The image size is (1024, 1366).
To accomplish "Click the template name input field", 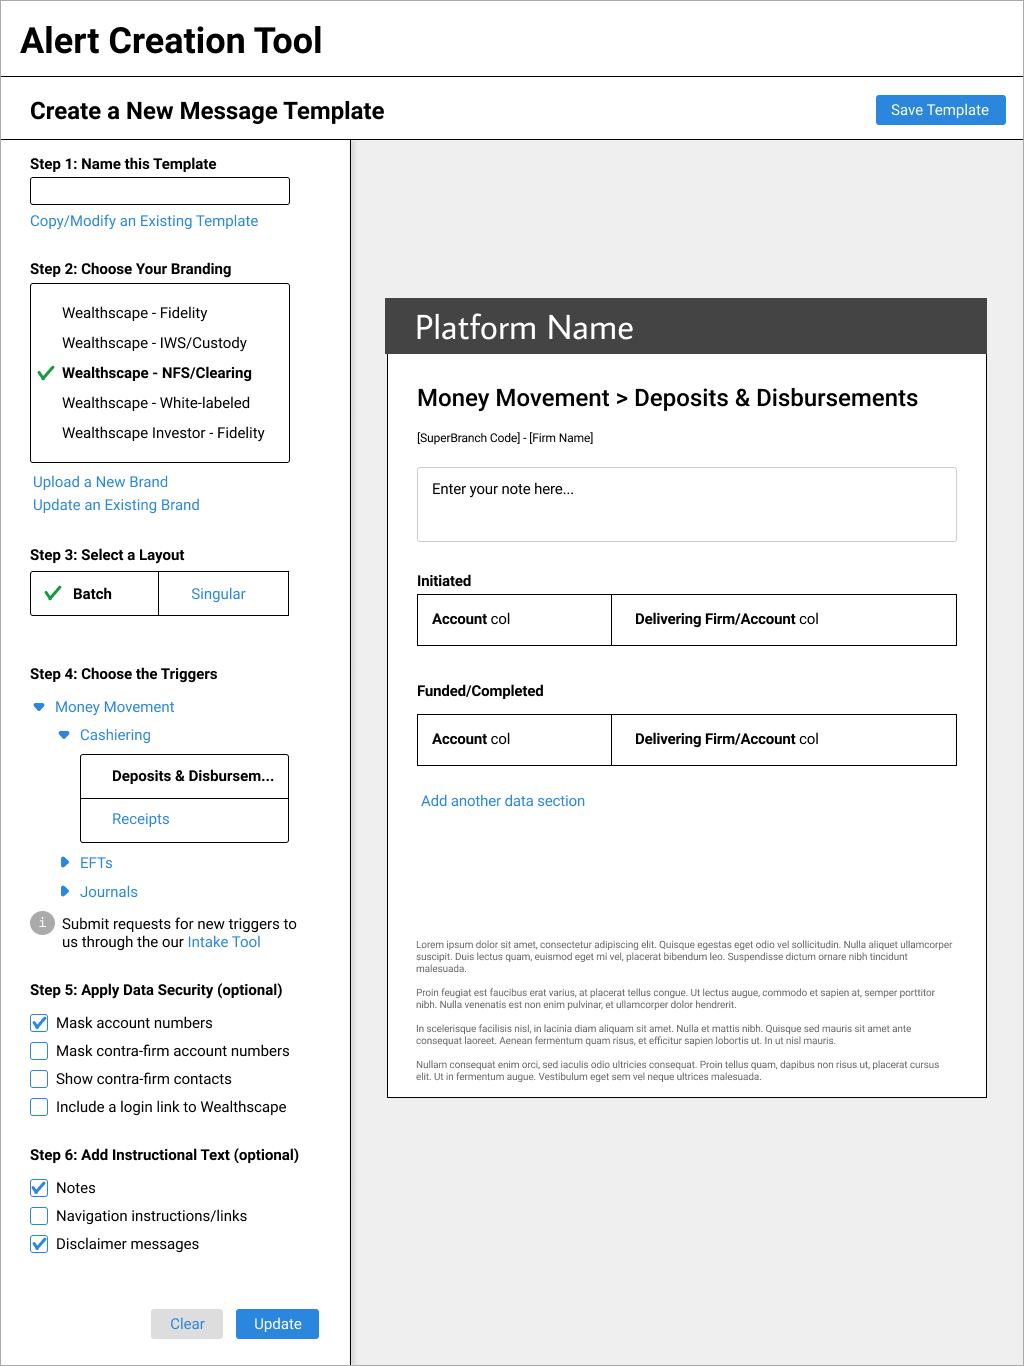I will click(159, 190).
